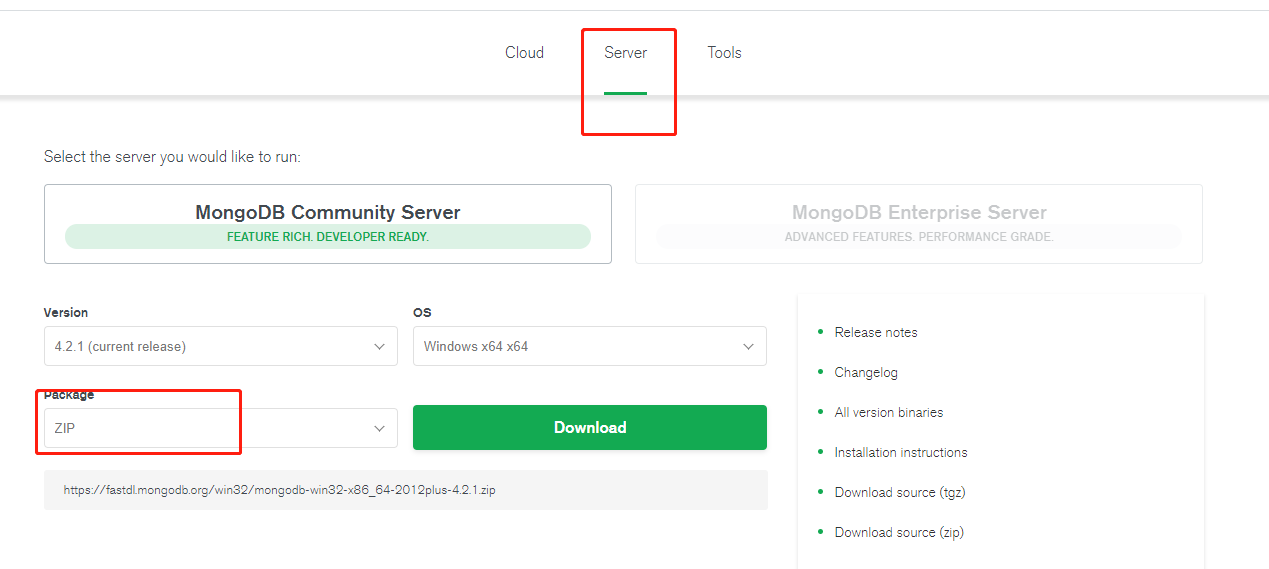Open the Package dropdown showing ZIP
1269x569 pixels.
click(221, 428)
